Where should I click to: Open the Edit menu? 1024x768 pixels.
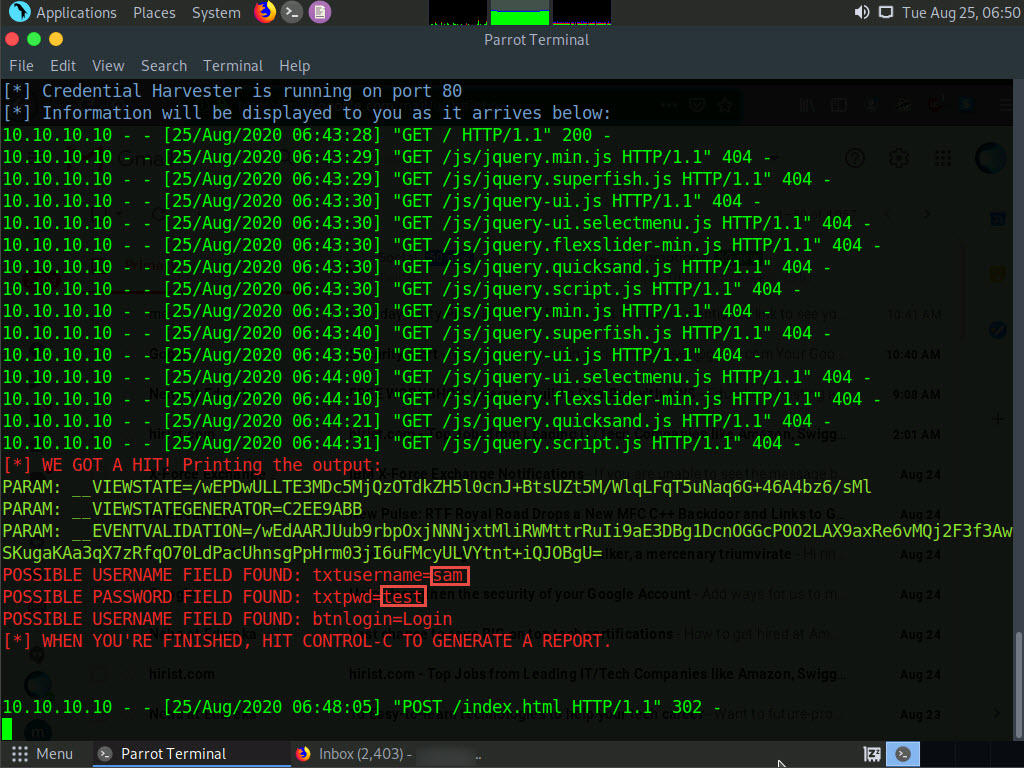tap(63, 66)
